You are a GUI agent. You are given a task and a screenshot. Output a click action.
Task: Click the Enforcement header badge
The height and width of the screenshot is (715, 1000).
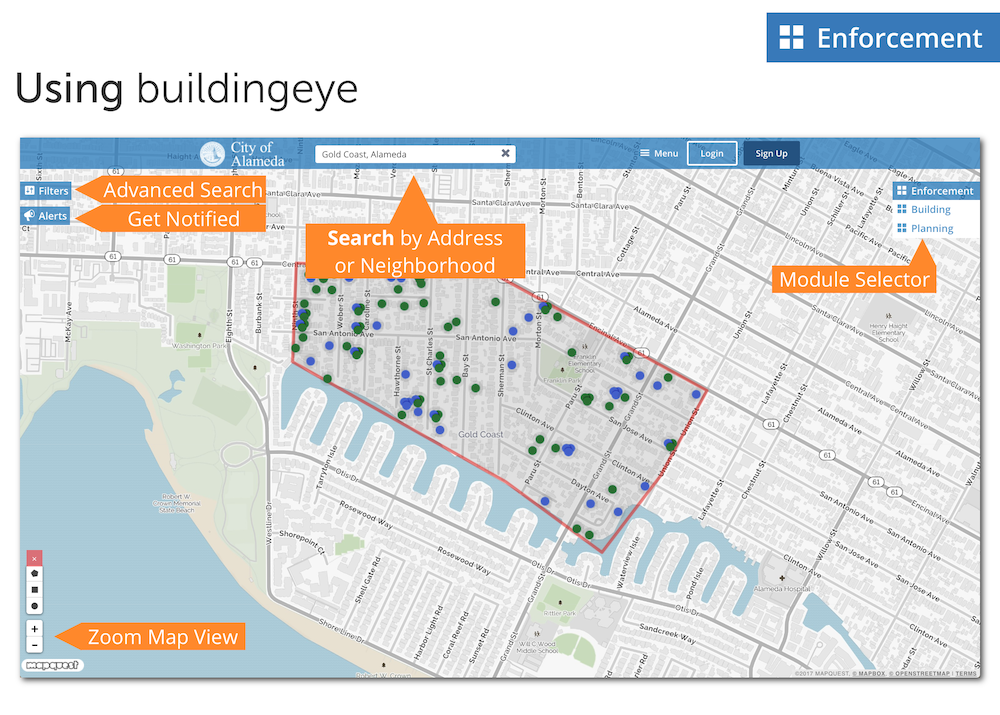(x=883, y=38)
